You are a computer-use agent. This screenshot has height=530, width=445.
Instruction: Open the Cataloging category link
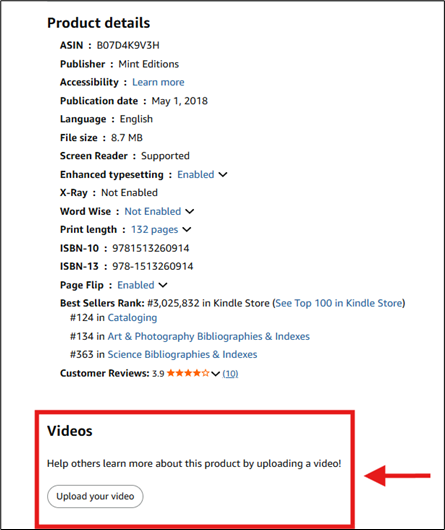click(x=132, y=318)
